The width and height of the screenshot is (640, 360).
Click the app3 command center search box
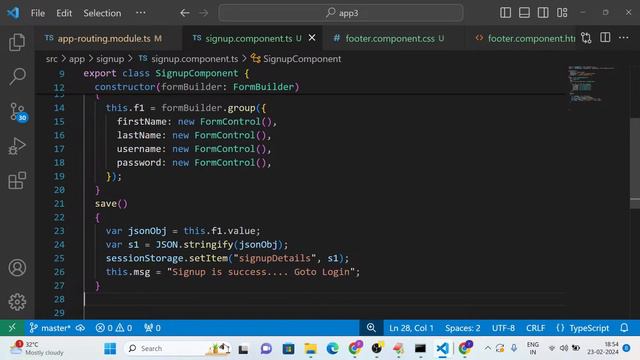(341, 13)
